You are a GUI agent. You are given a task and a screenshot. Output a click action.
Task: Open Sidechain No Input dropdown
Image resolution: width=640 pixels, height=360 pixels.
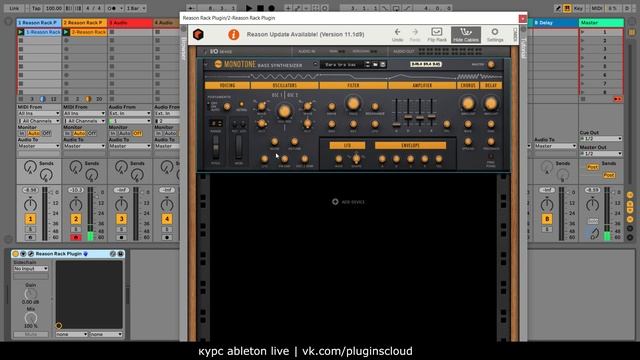pyautogui.click(x=31, y=269)
